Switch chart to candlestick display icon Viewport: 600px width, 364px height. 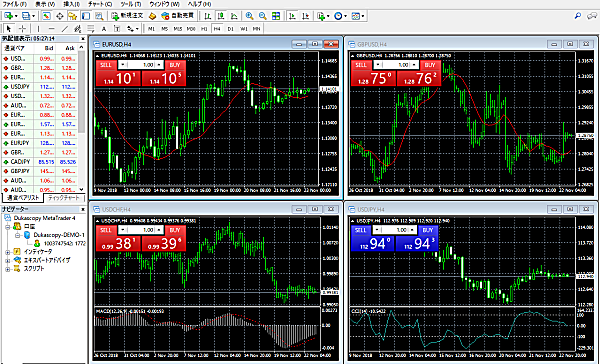[221, 16]
